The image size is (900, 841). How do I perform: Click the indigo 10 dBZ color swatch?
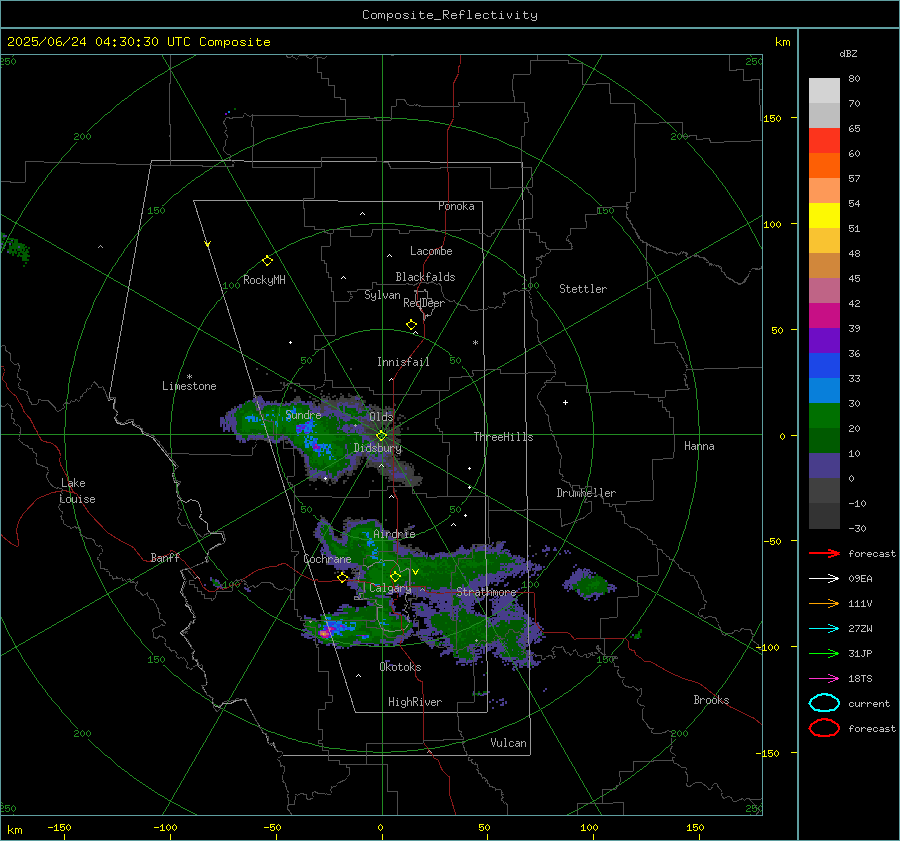[824, 466]
